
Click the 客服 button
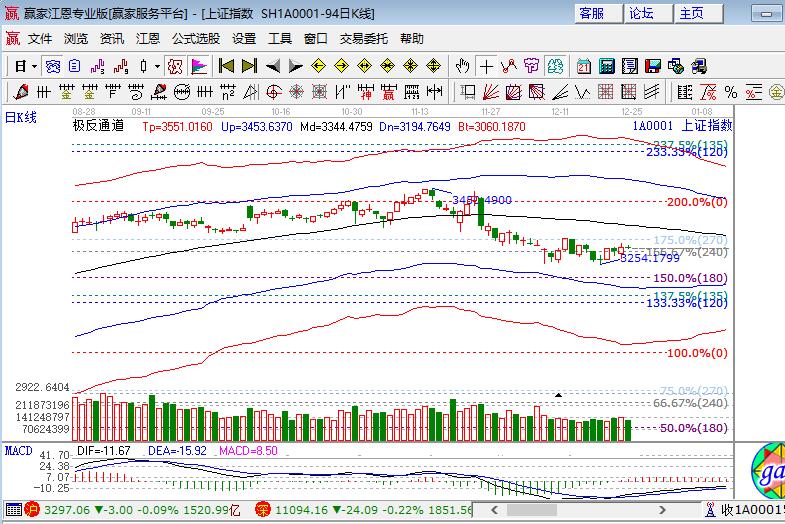pos(592,13)
